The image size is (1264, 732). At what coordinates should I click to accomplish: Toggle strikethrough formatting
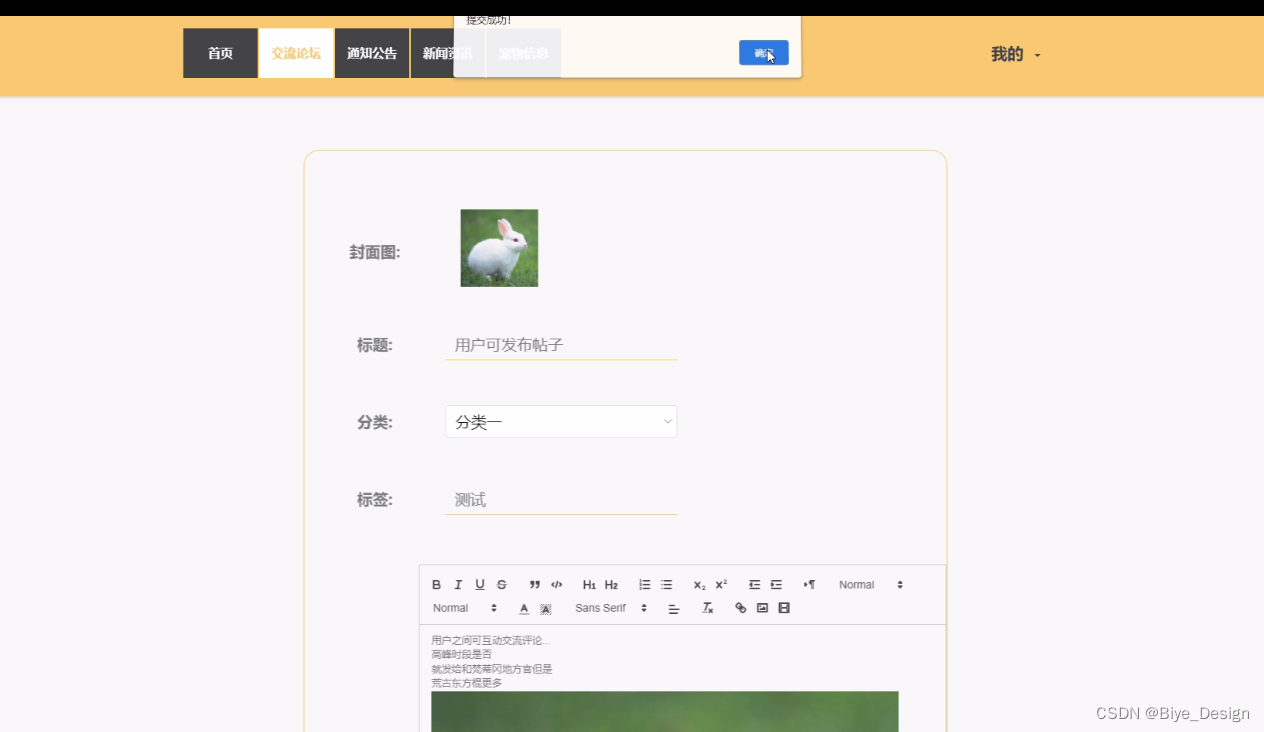click(502, 585)
